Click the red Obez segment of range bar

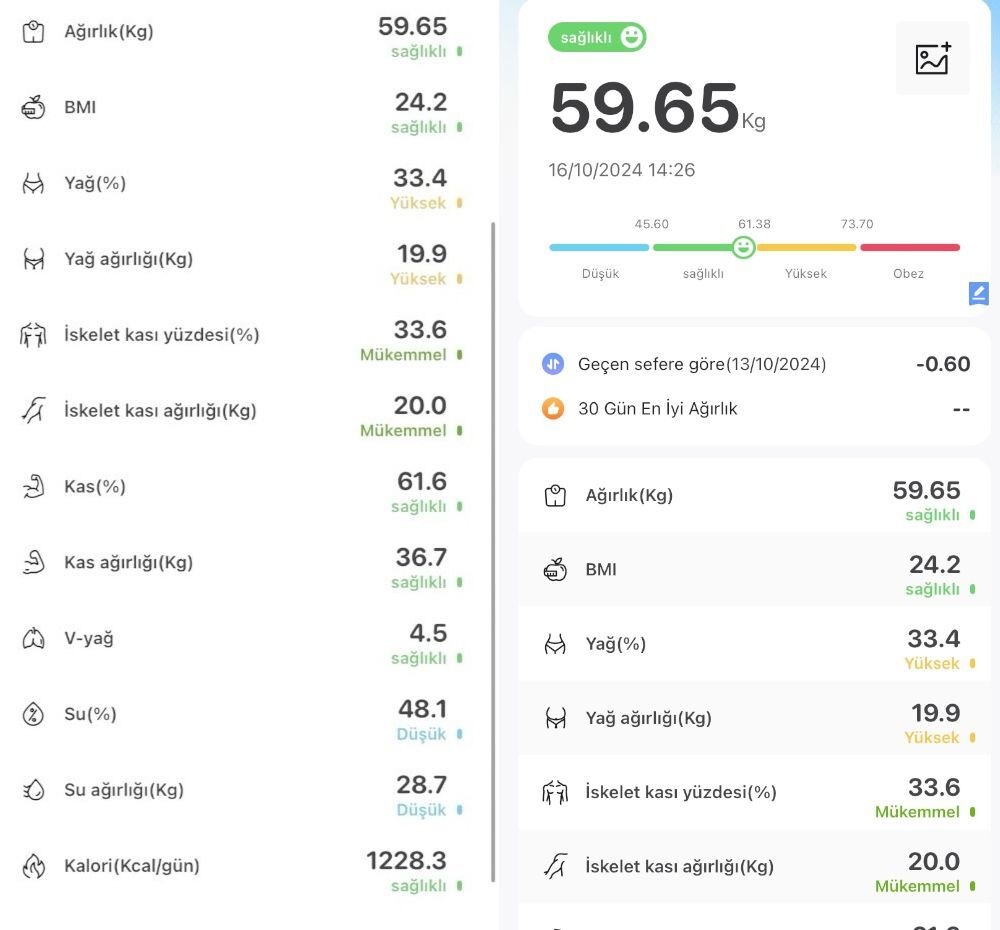click(909, 247)
